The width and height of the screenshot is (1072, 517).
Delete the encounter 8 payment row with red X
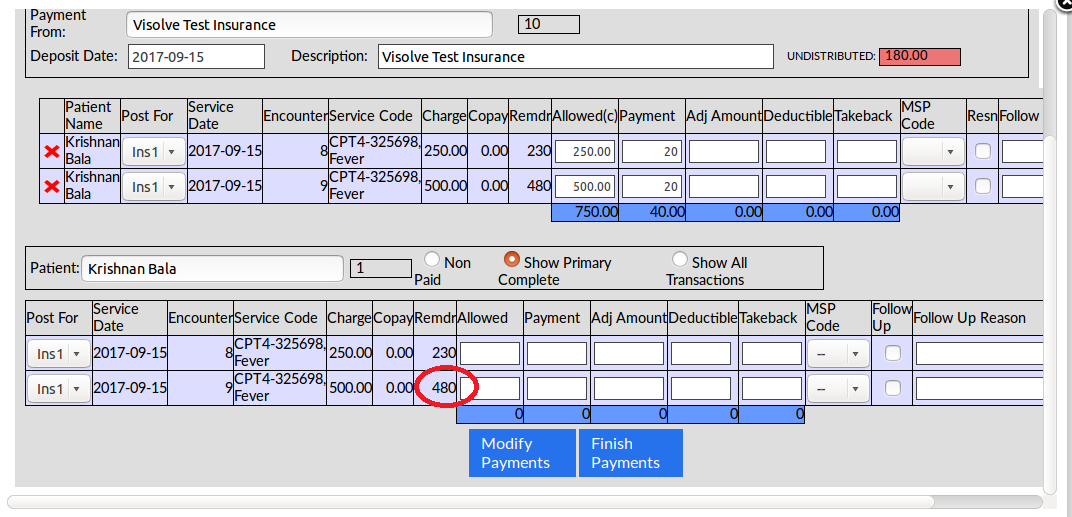coord(52,152)
